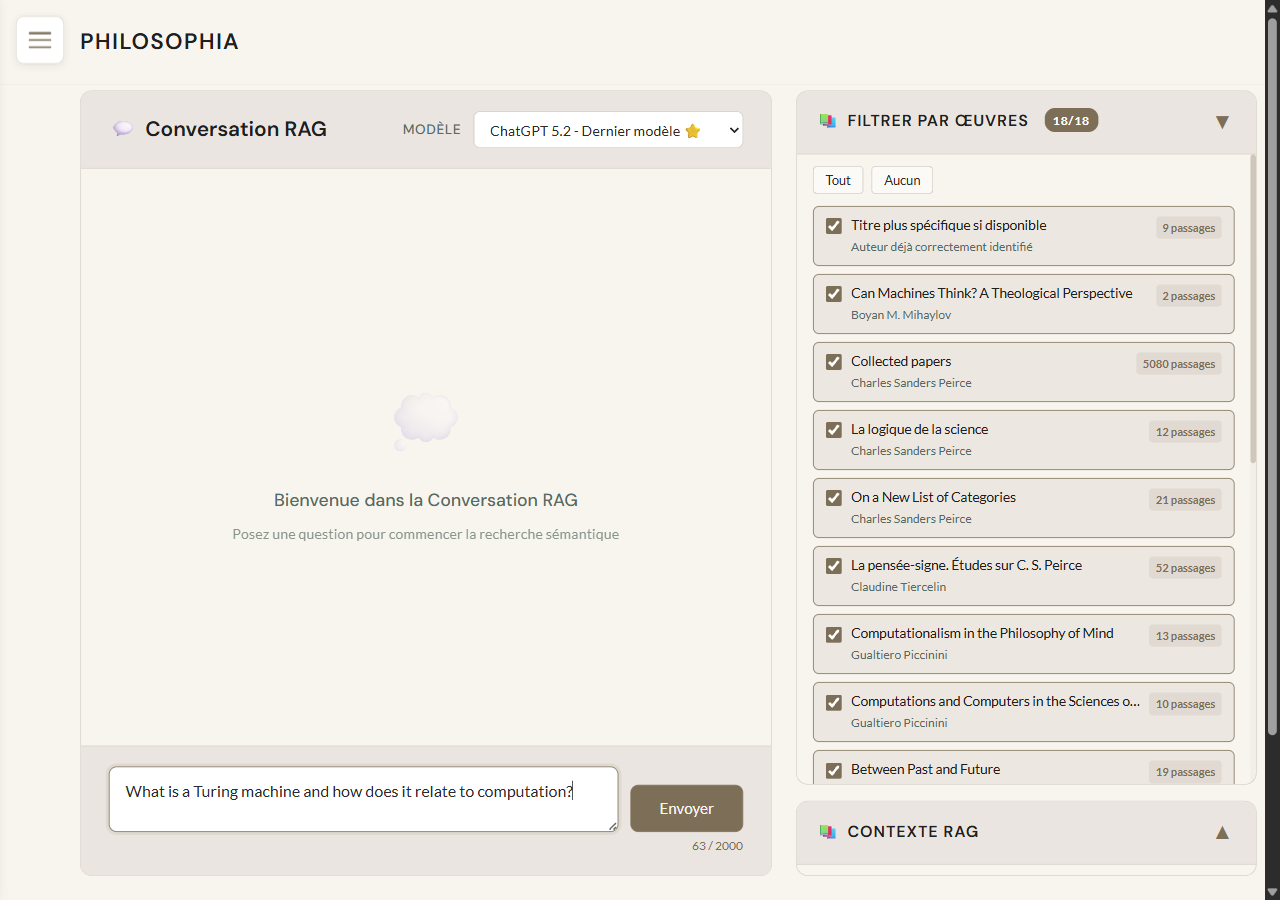Screen dimensions: 1280x900
Task: Toggle the La logique de la science checkbox
Action: 834,430
